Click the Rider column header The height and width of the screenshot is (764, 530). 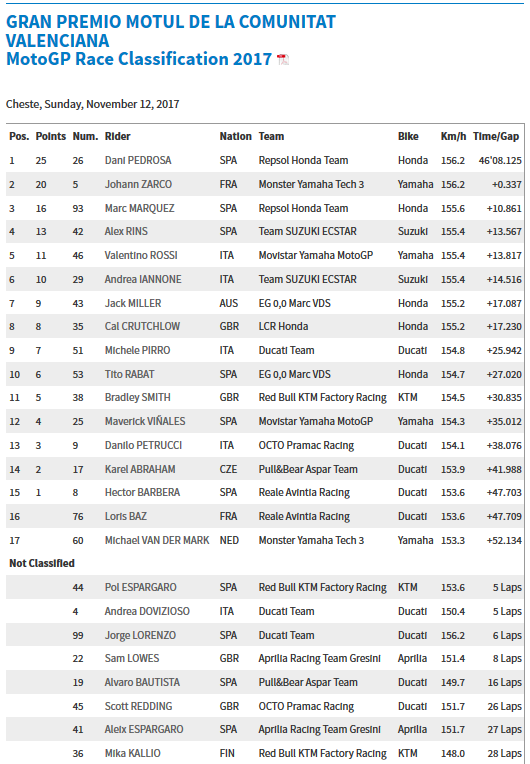click(x=117, y=136)
